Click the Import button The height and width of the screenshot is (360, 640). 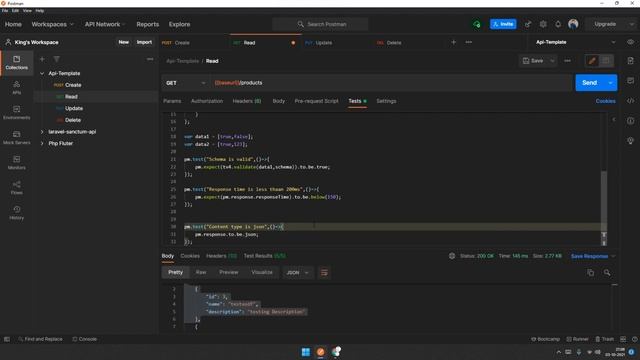pos(144,42)
